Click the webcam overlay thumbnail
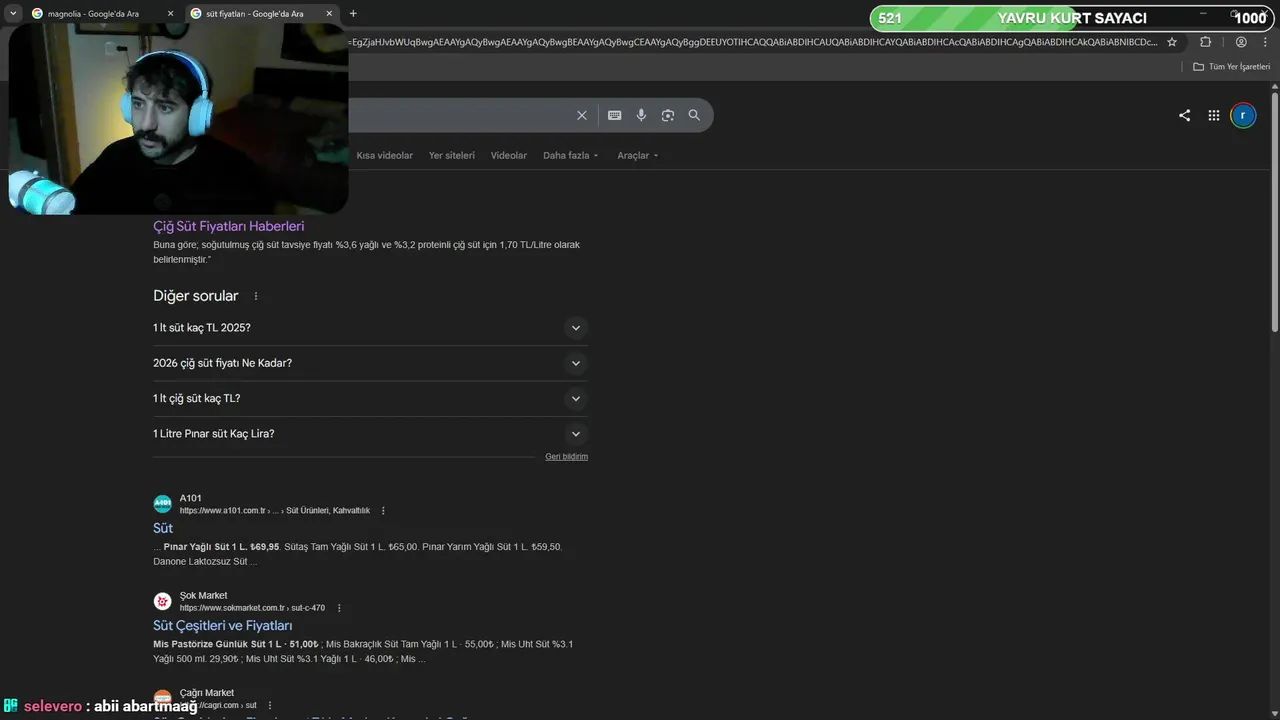The image size is (1280, 720). pyautogui.click(x=178, y=119)
